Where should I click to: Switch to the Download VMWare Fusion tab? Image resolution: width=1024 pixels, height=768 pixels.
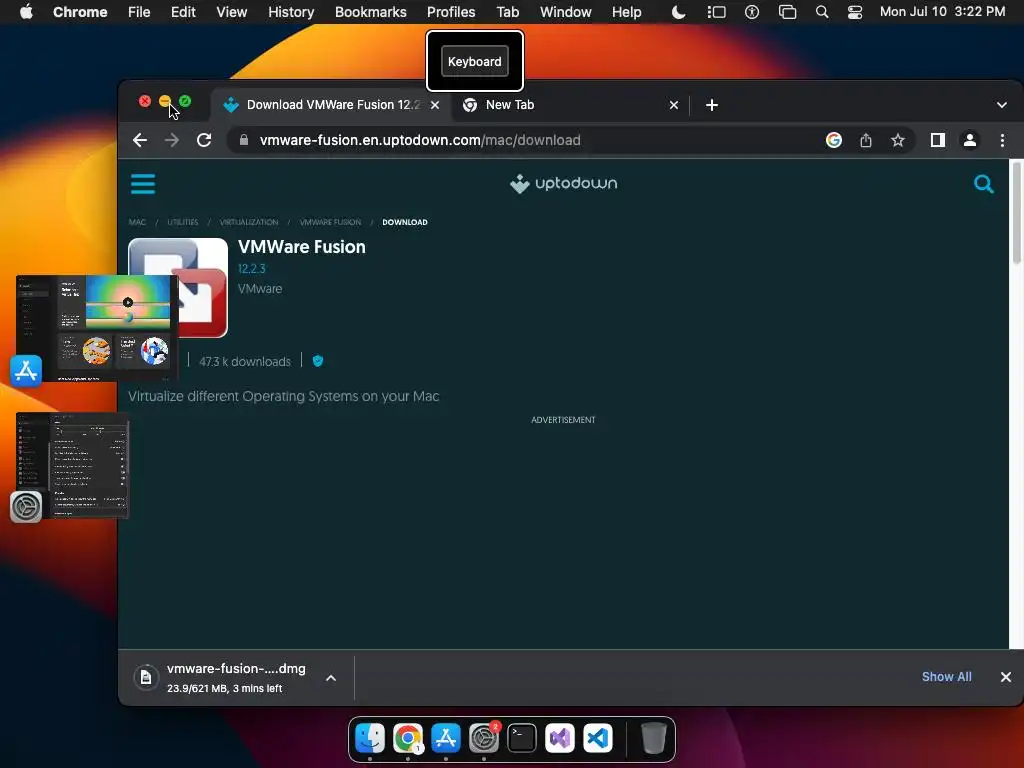[331, 105]
